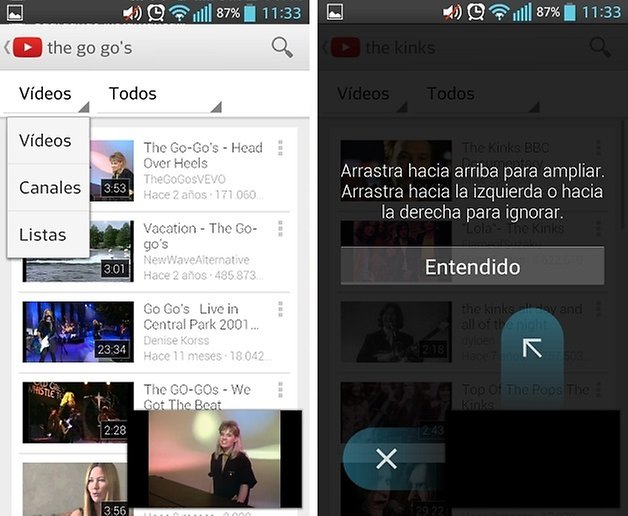Expand the 'Vídeos' filter dropdown in left screen

click(x=46, y=96)
